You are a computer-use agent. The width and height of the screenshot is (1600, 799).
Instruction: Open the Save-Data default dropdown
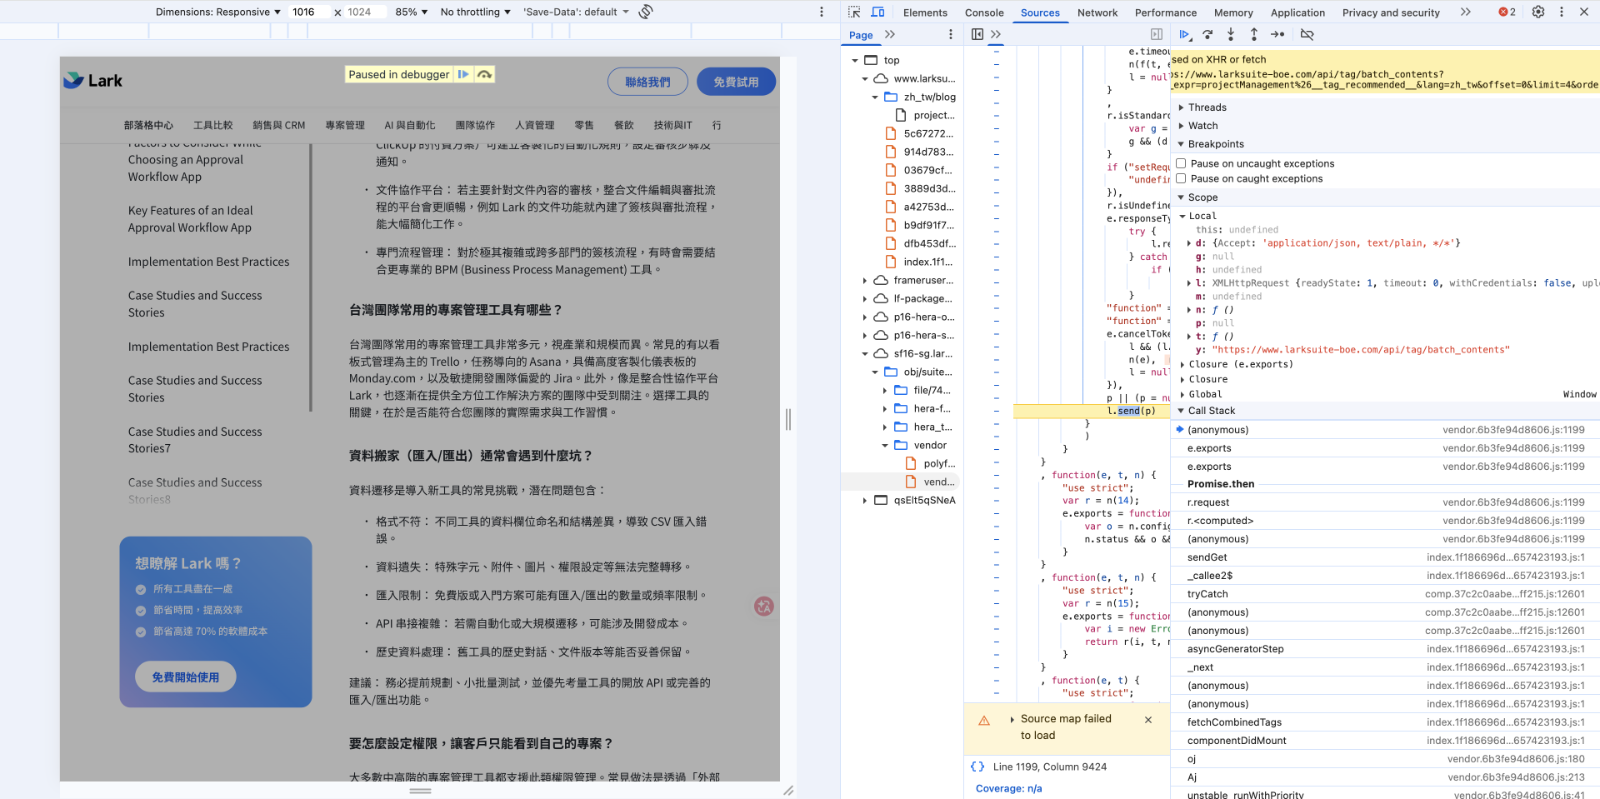pyautogui.click(x=577, y=12)
